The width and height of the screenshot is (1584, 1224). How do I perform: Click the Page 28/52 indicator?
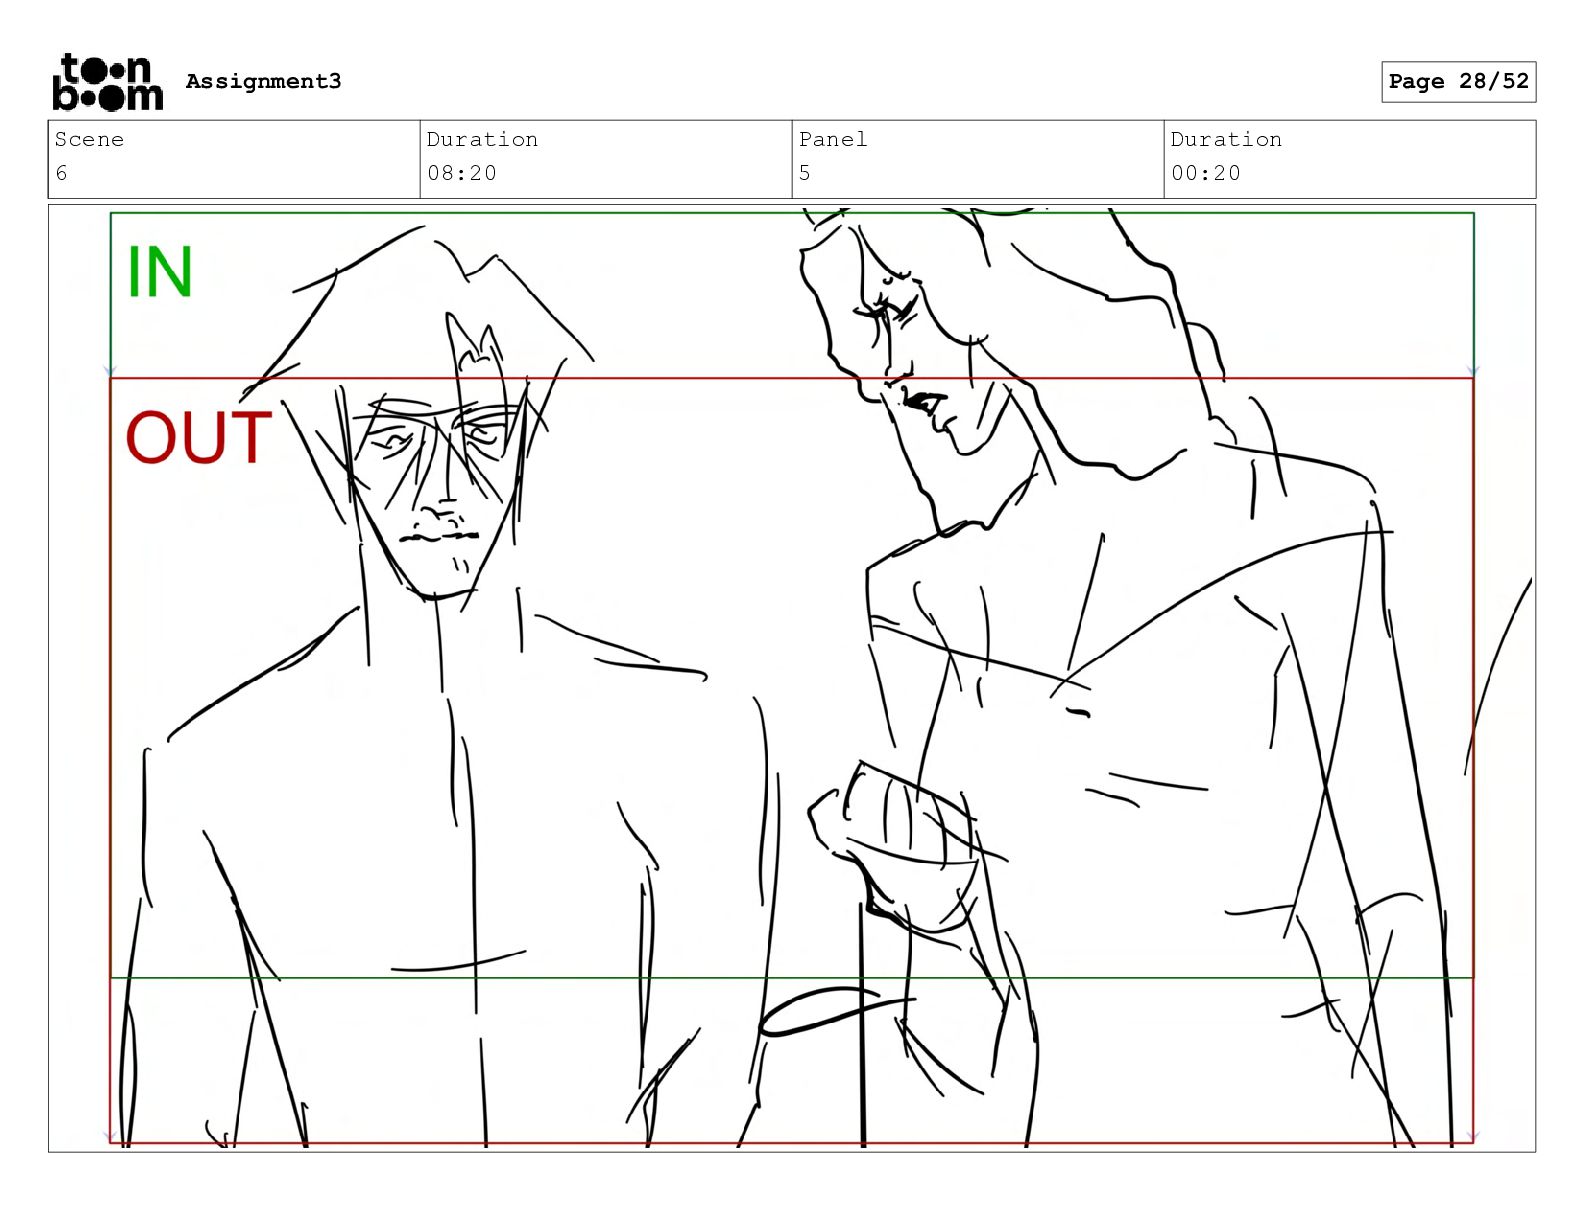tap(1458, 81)
